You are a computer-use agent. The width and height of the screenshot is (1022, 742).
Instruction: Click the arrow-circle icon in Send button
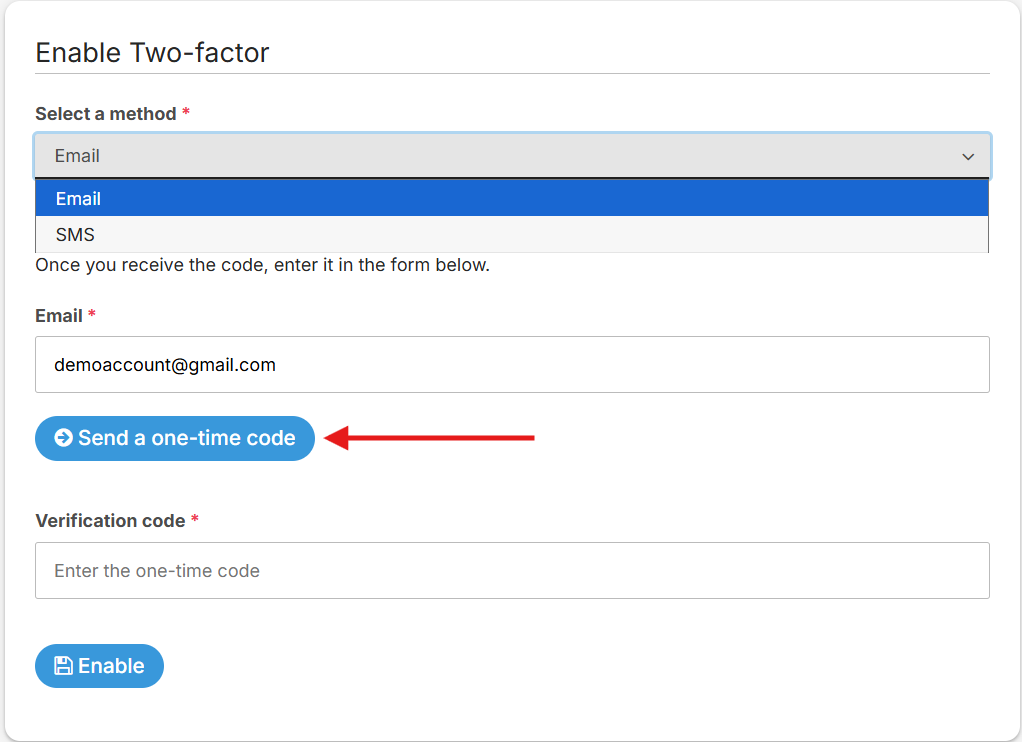click(x=63, y=438)
